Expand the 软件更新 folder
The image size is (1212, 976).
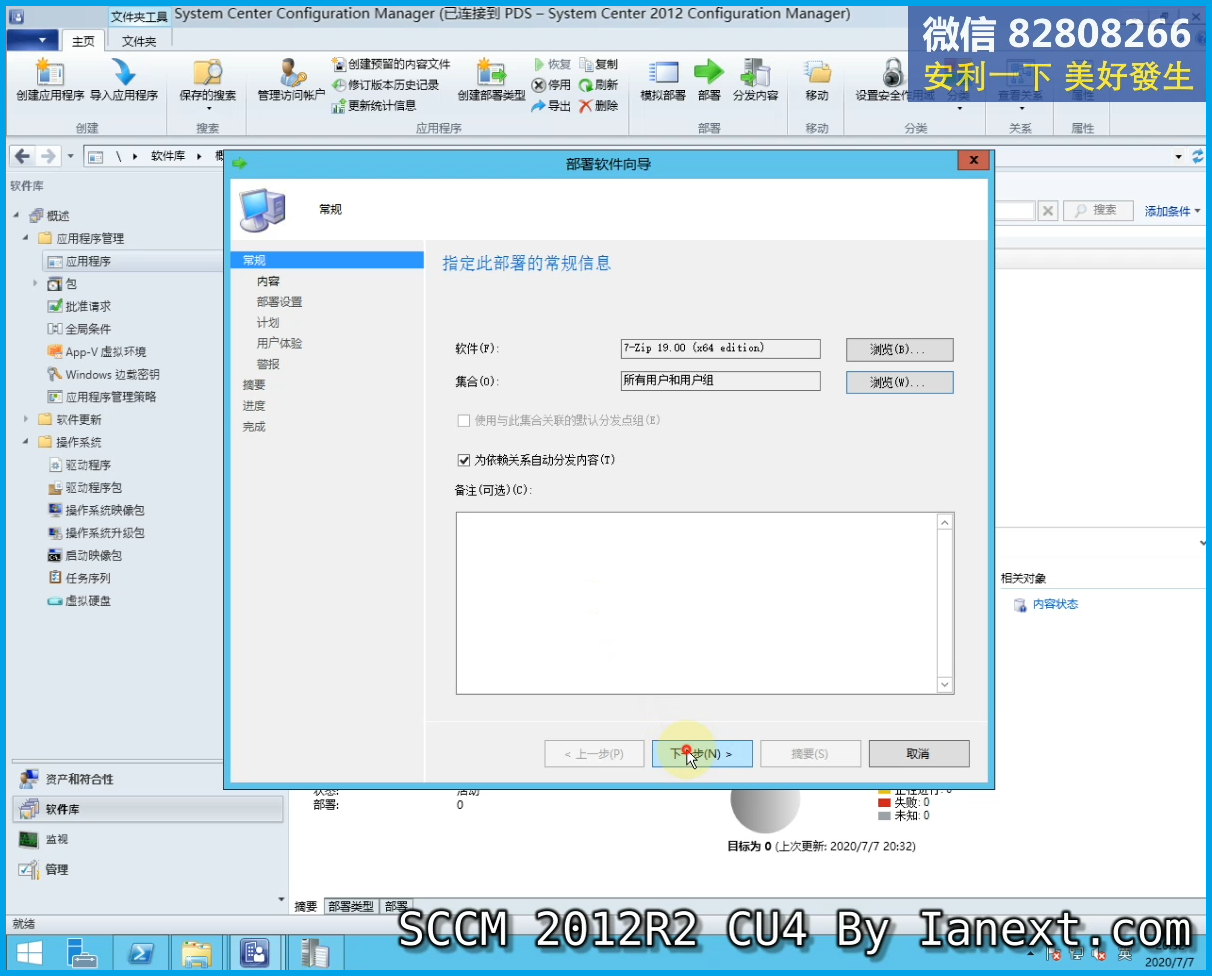[x=26, y=419]
